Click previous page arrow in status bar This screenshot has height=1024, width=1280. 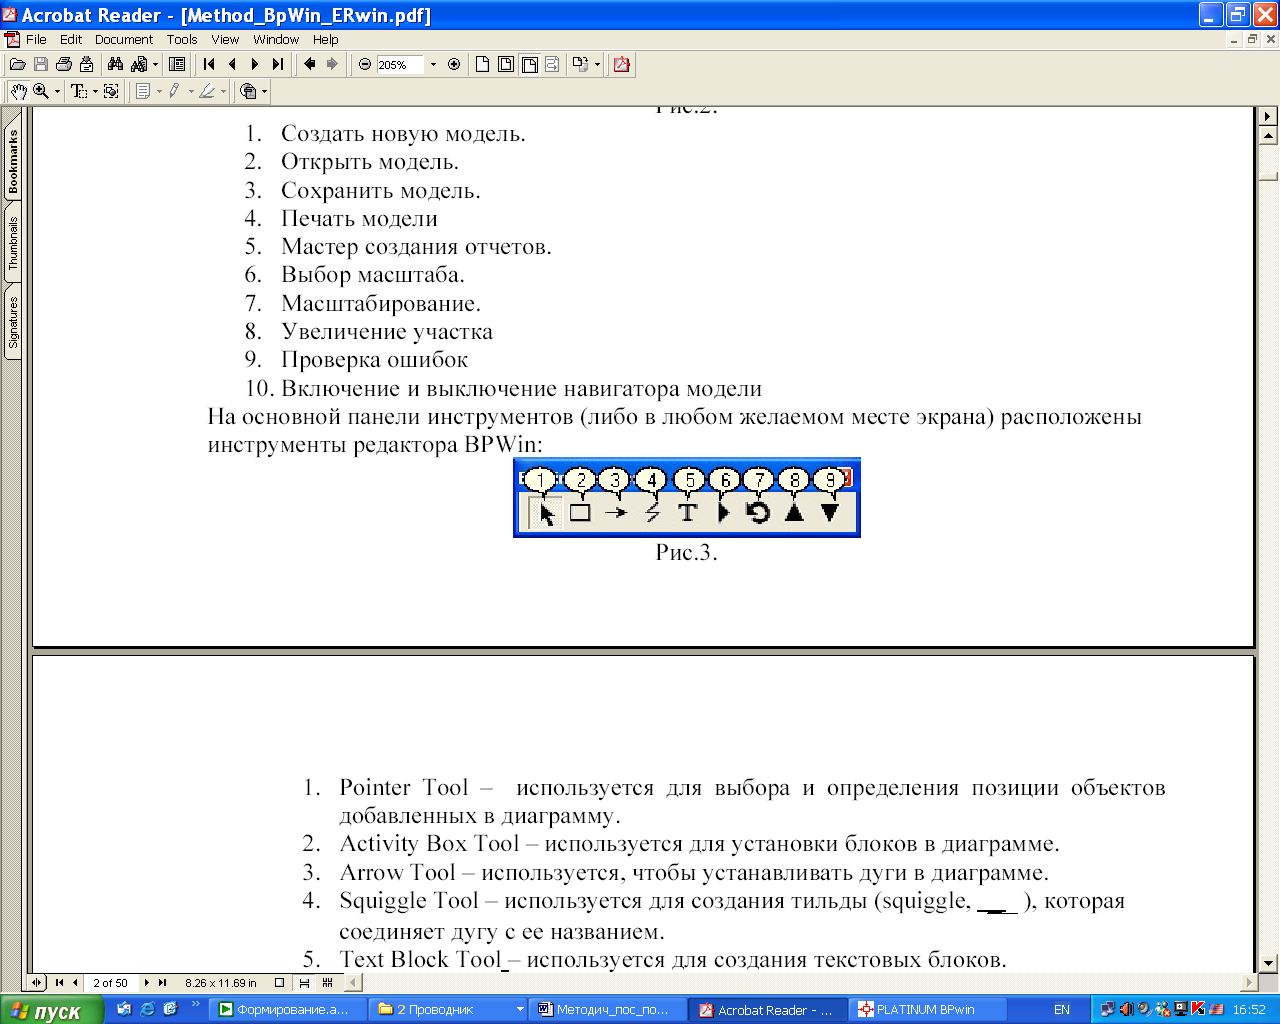[75, 983]
